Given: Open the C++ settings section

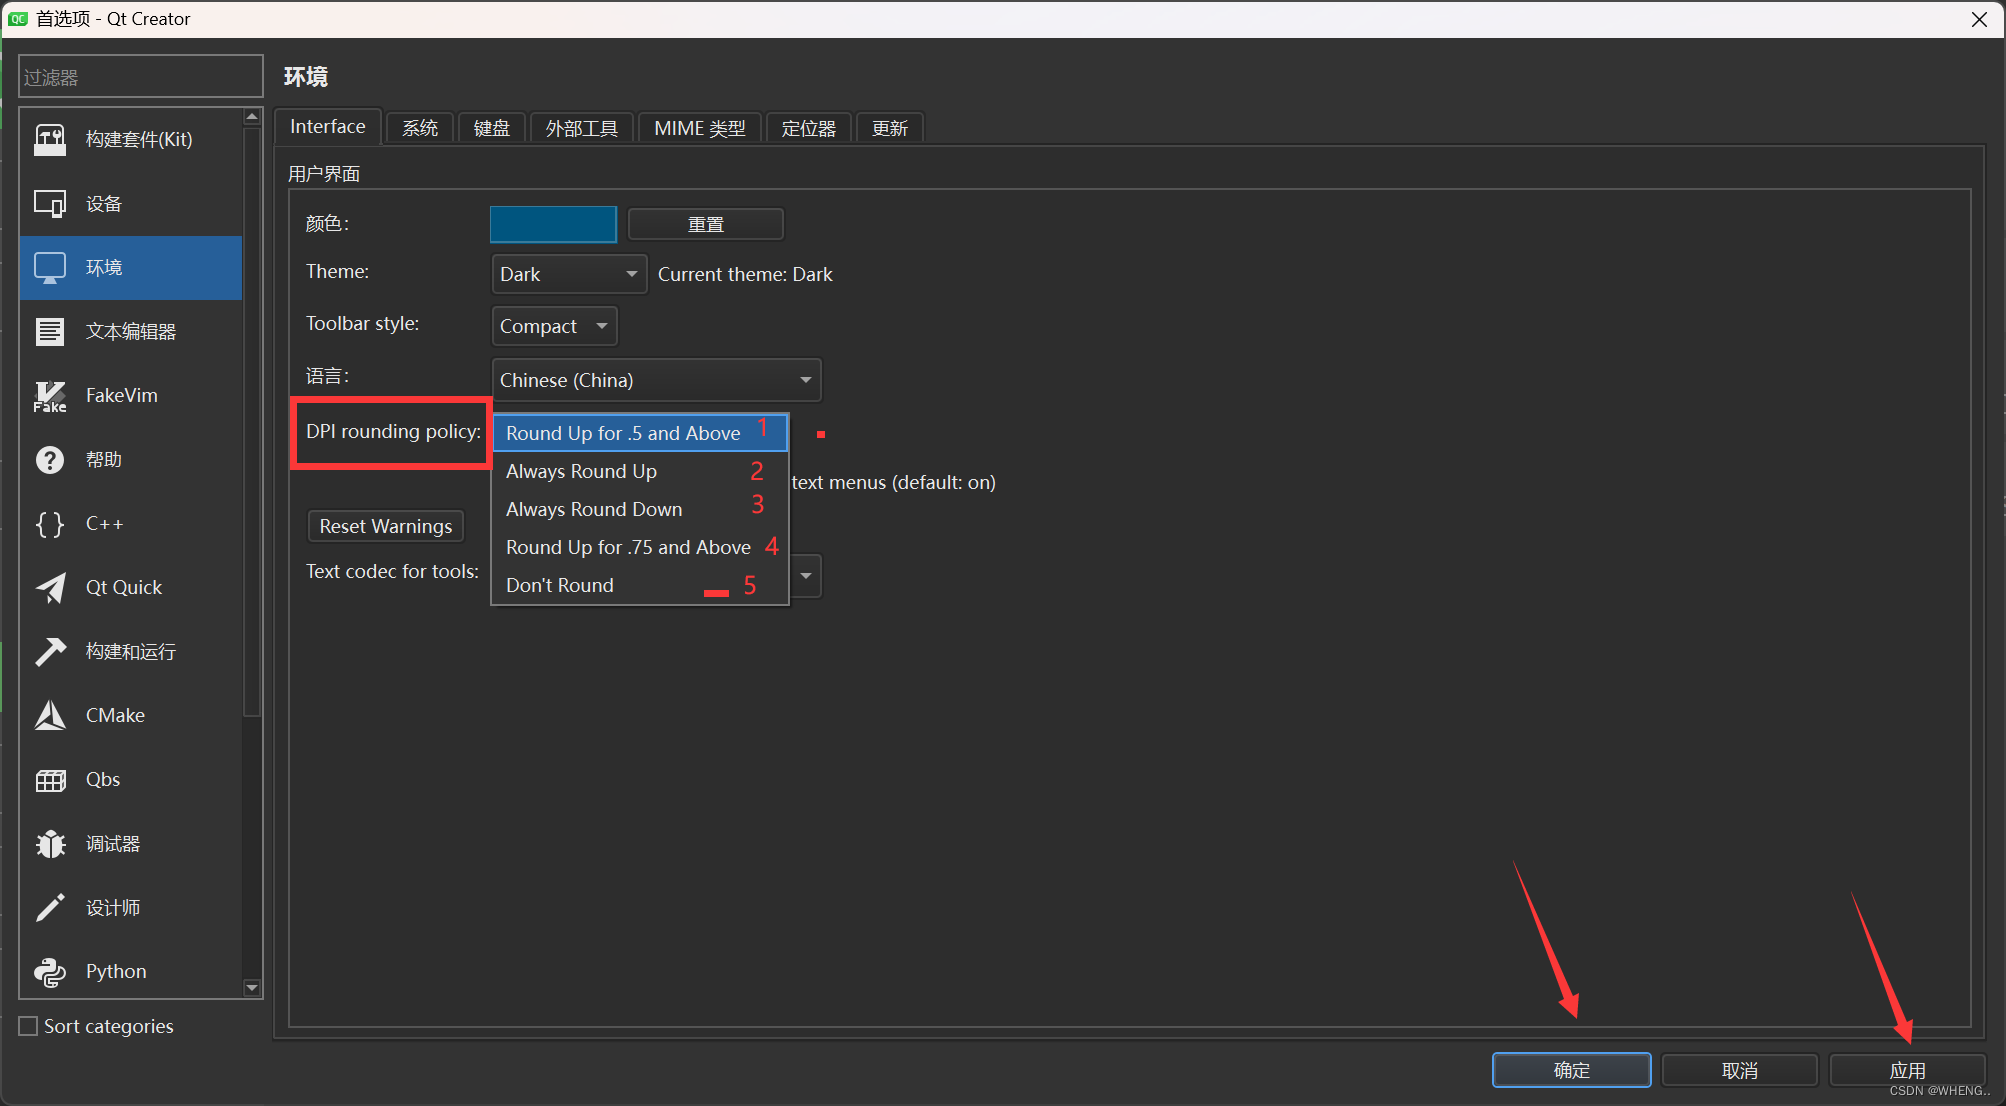Looking at the screenshot, I should 104,523.
